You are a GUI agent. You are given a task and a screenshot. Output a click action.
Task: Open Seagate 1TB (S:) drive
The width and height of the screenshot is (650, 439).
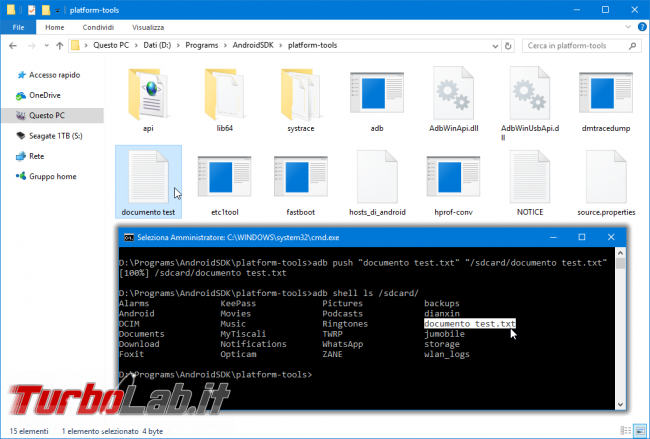pos(55,136)
